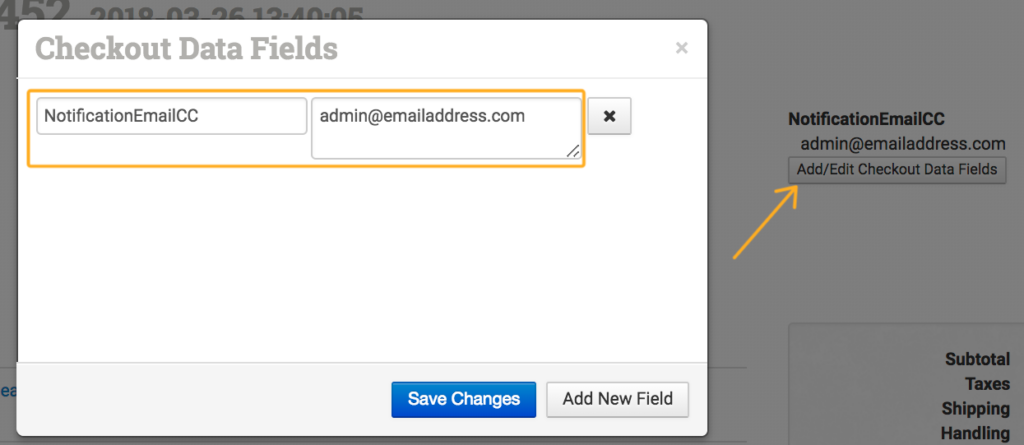1024x445 pixels.
Task: Click admin@emailaddress.com text on the order page
Action: [x=903, y=144]
